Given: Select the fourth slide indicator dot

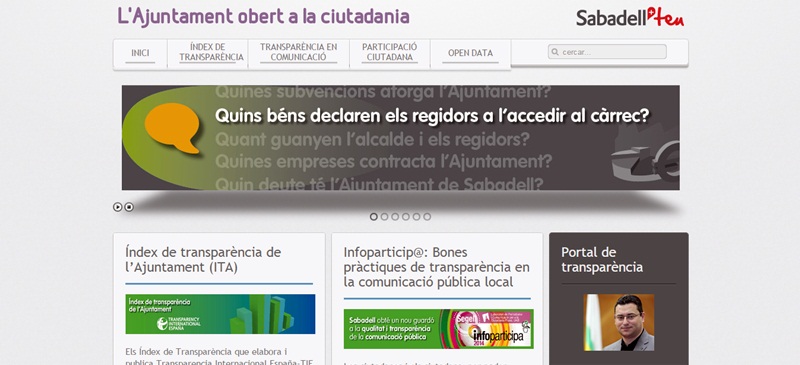Looking at the screenshot, I should pyautogui.click(x=406, y=216).
